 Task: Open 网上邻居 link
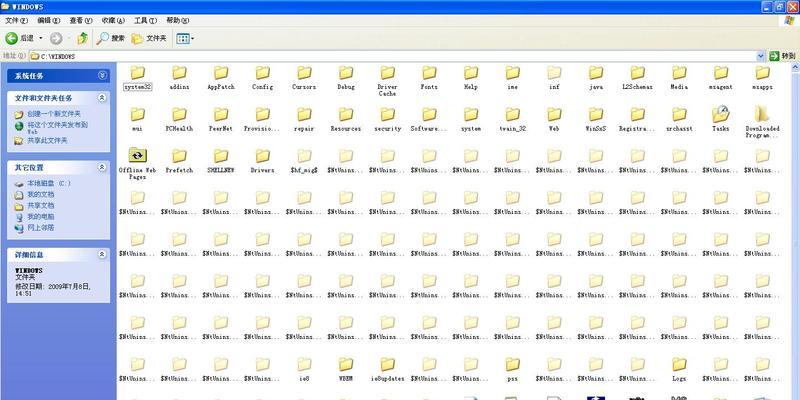(41, 228)
